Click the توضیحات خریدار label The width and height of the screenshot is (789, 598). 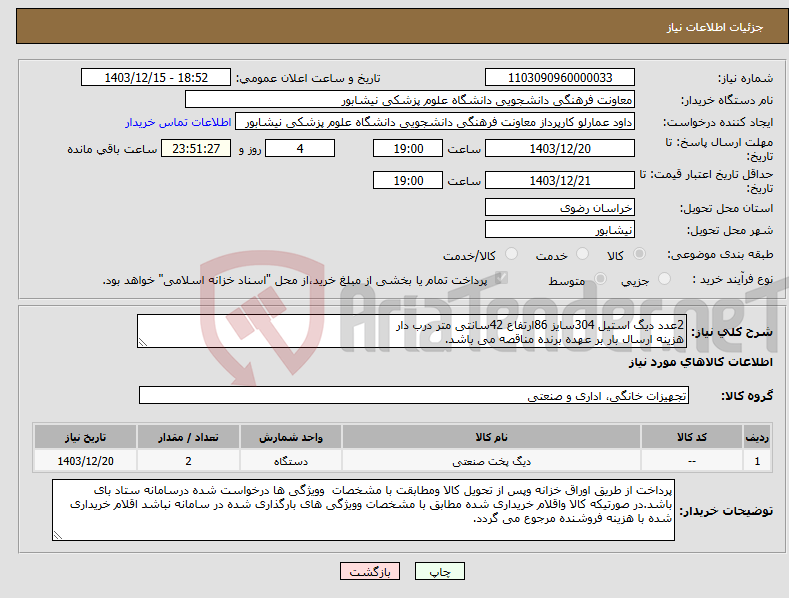tap(727, 511)
